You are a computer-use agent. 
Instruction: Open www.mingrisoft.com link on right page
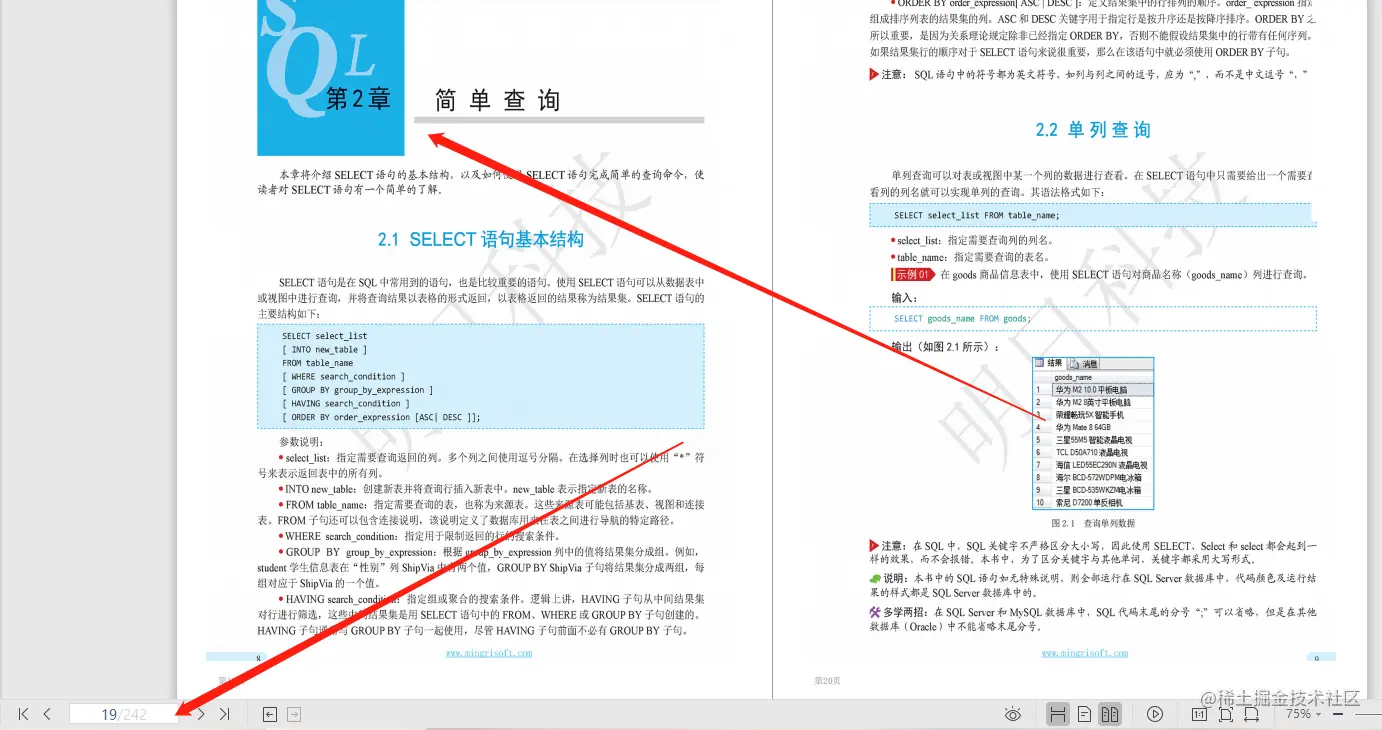tap(1085, 653)
